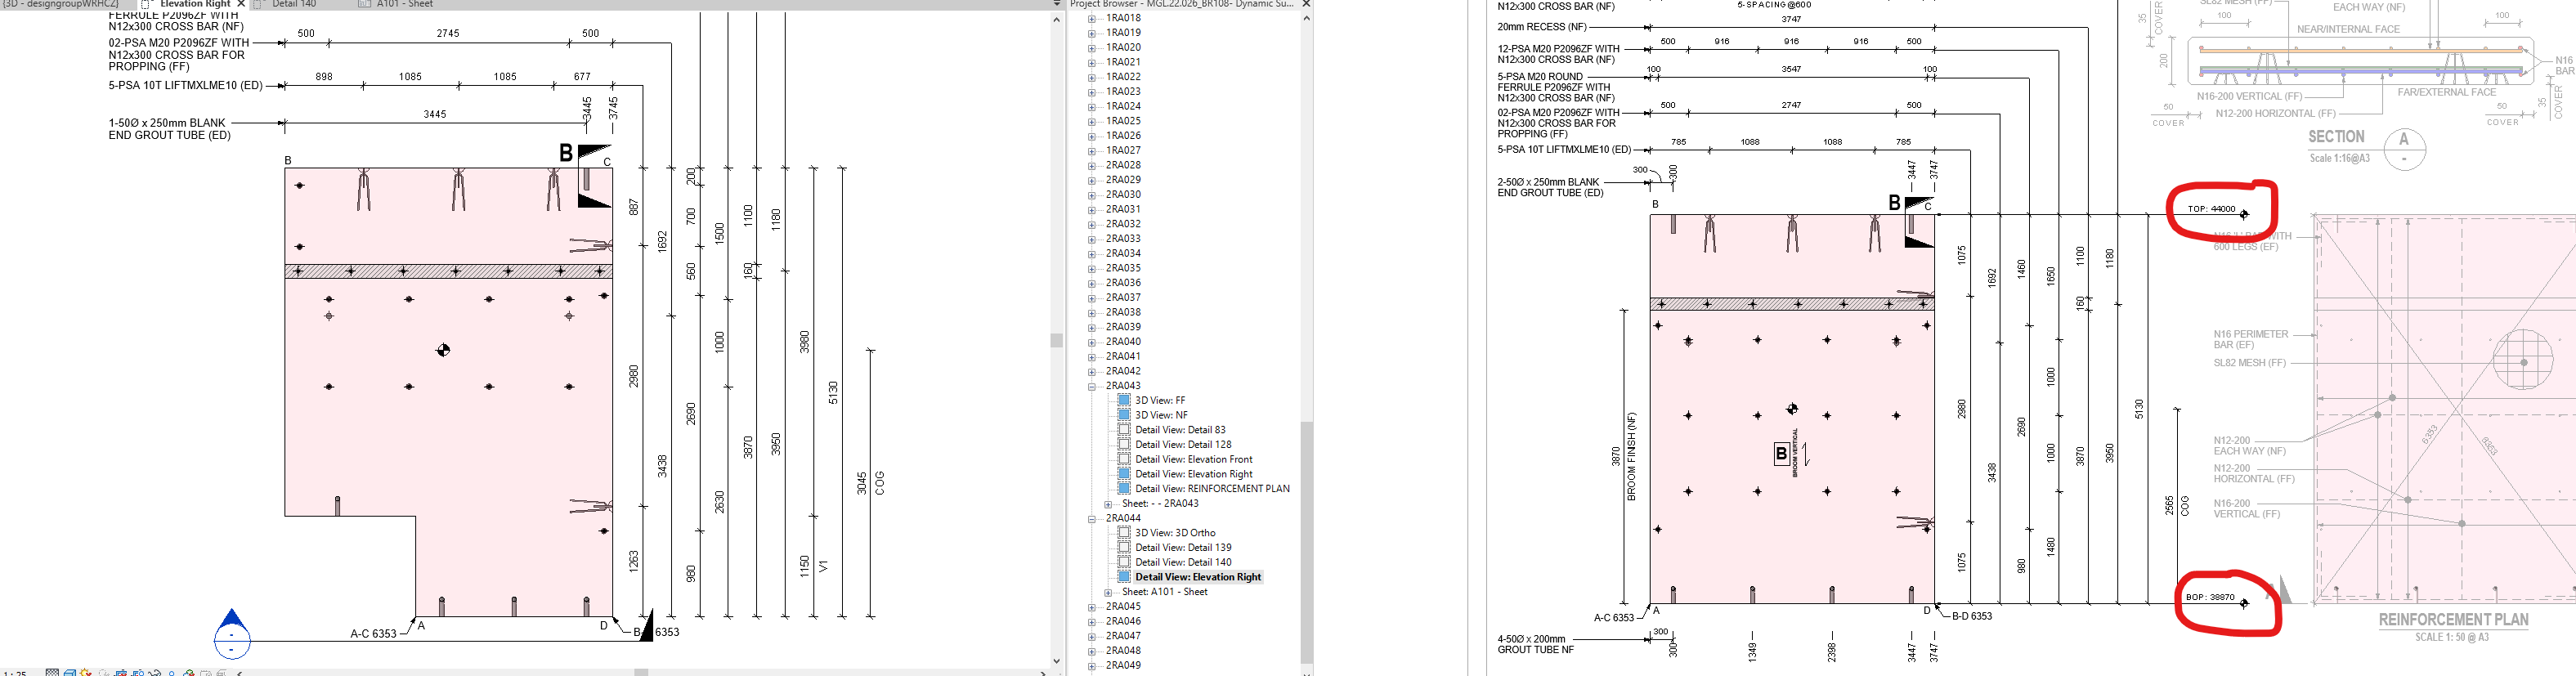The image size is (2576, 676).
Task: Select the highlighted Detail View: Elevation Right under 2RA044
Action: tap(1198, 577)
